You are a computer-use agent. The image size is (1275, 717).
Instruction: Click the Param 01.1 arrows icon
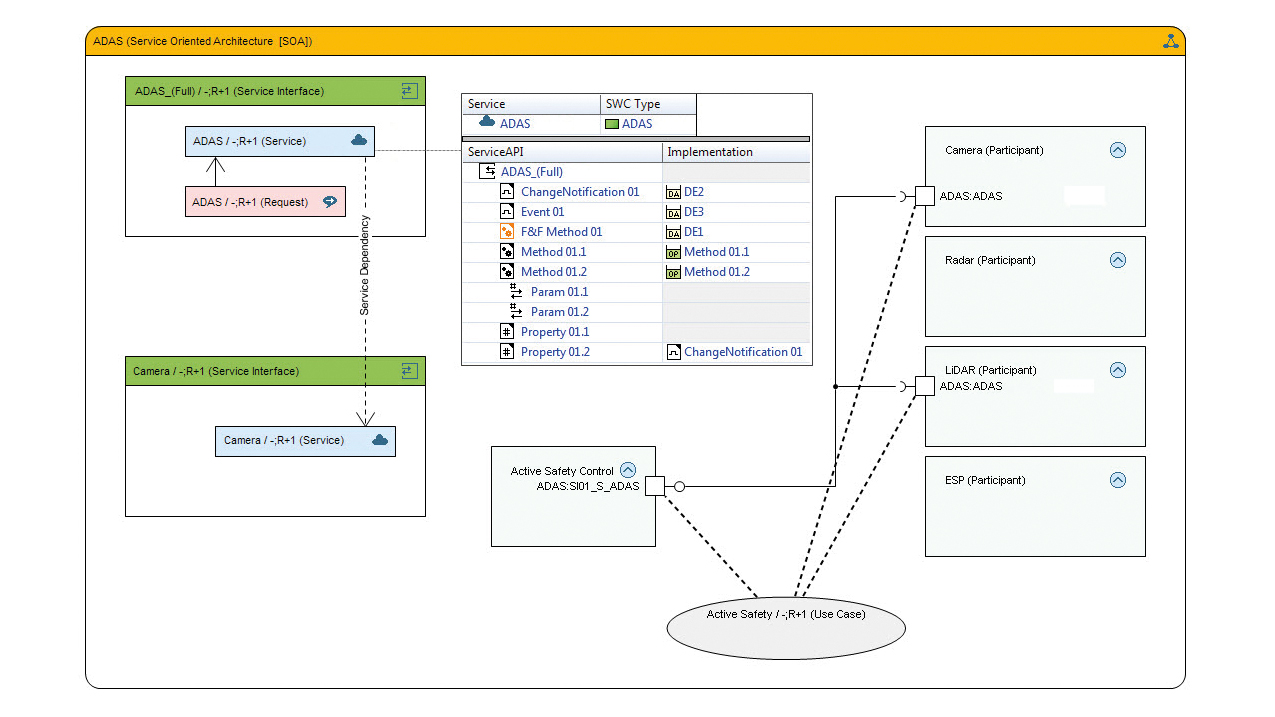[x=516, y=292]
